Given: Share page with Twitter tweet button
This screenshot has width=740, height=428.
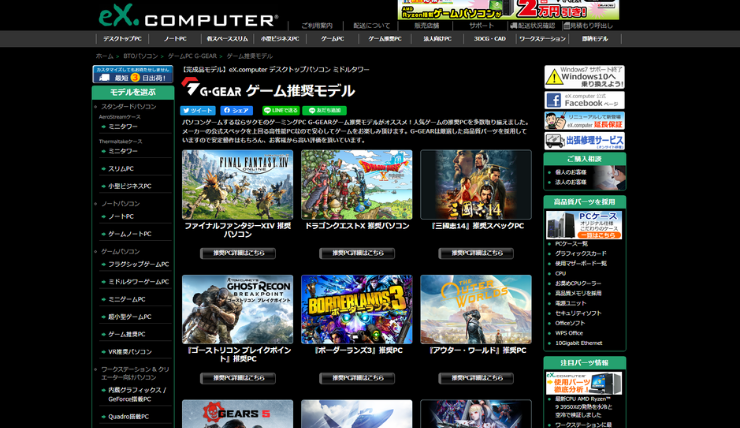Looking at the screenshot, I should [197, 111].
